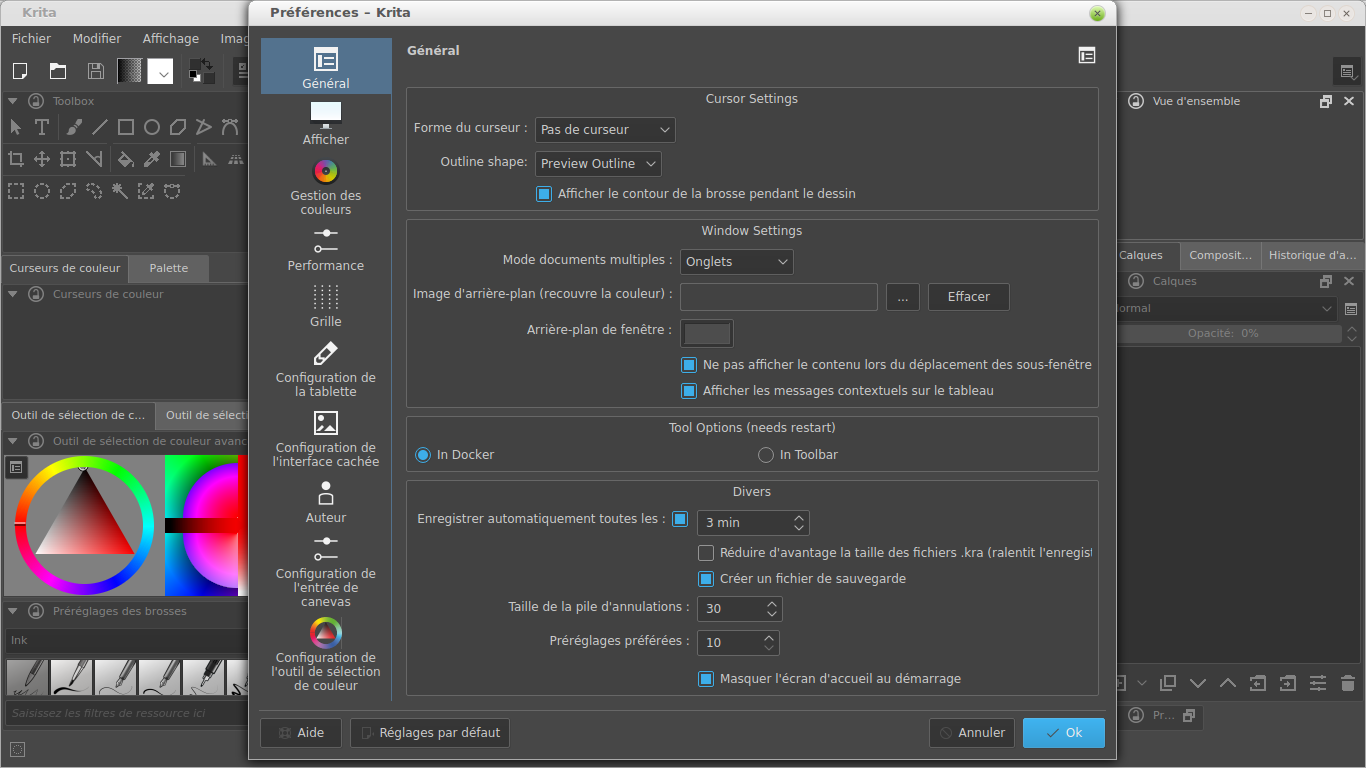Screen dimensions: 1366x768
Task: Open the Fichier menu
Action: click(31, 39)
